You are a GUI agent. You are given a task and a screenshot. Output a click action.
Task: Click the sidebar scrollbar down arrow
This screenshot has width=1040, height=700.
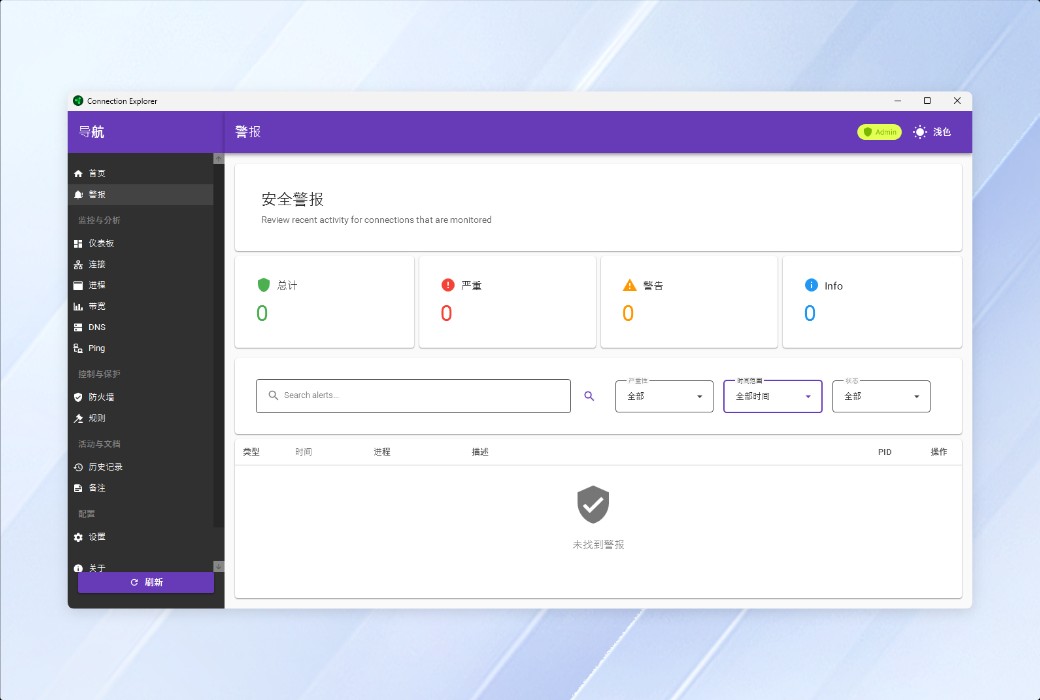pyautogui.click(x=218, y=567)
